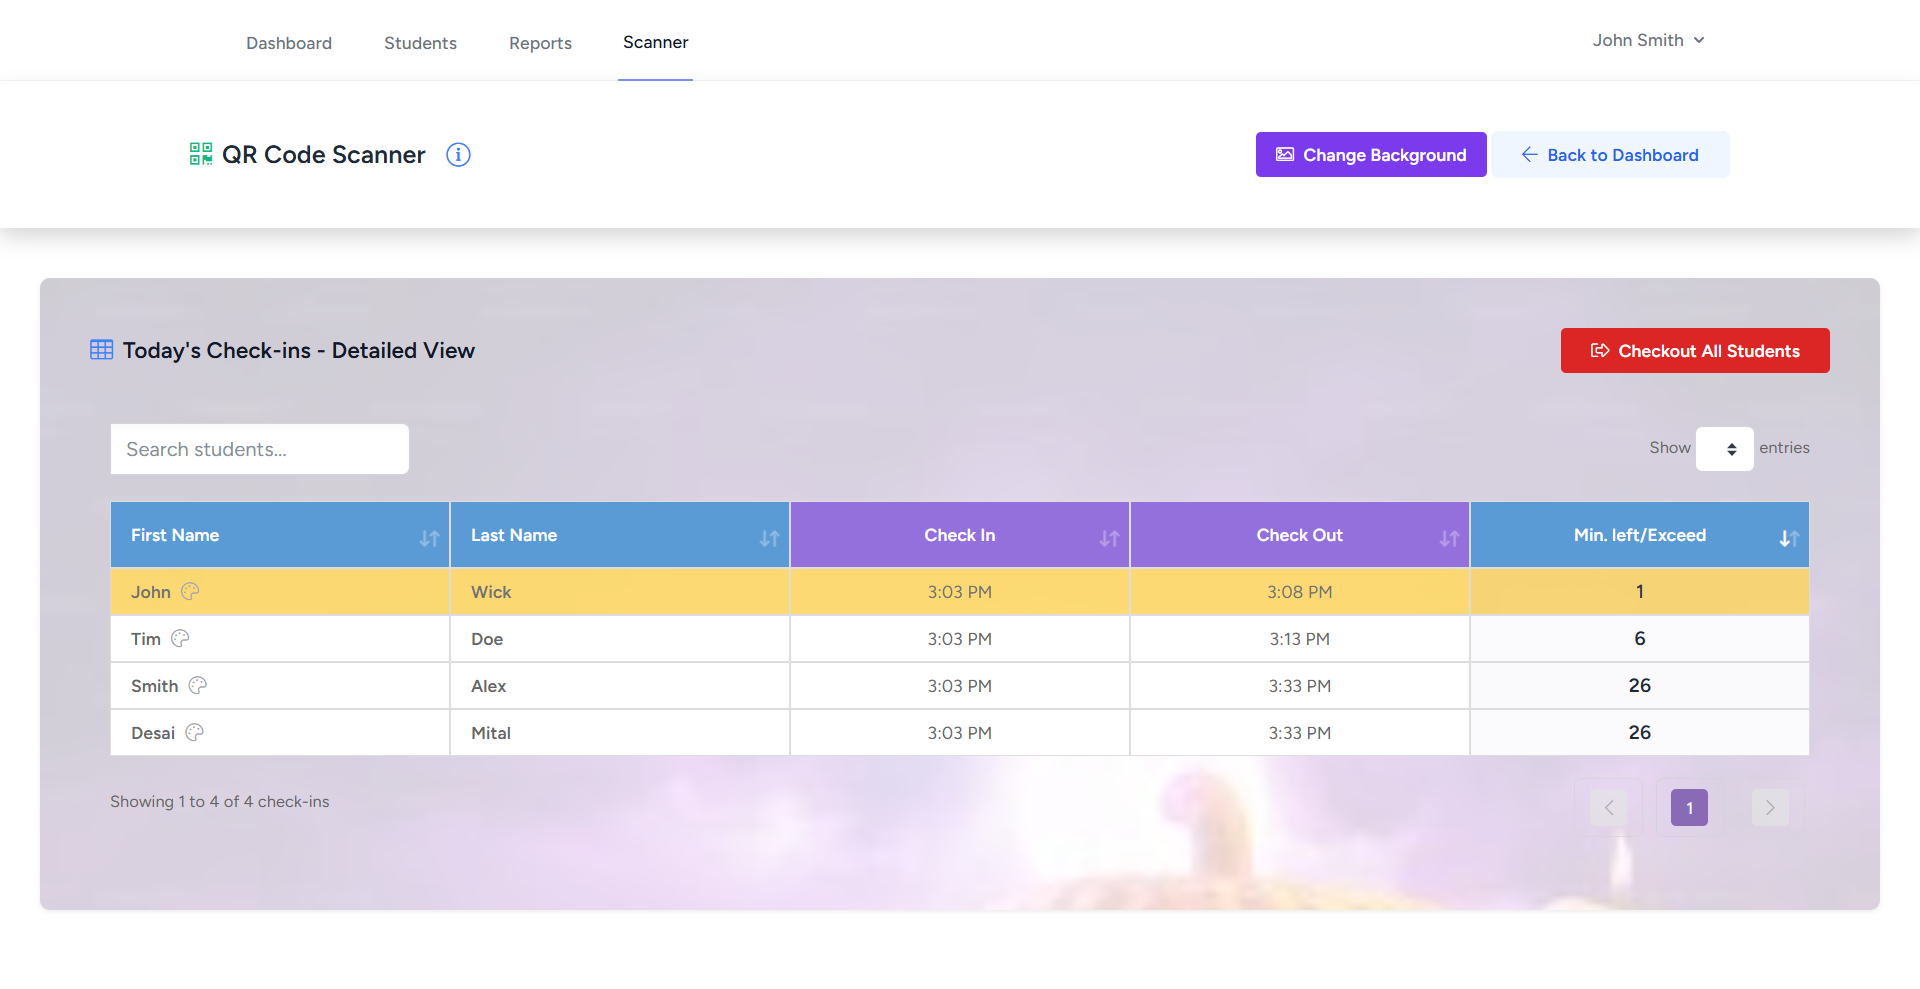Viewport: 1920px width, 989px height.
Task: Focus the Search students input field
Action: pos(260,450)
